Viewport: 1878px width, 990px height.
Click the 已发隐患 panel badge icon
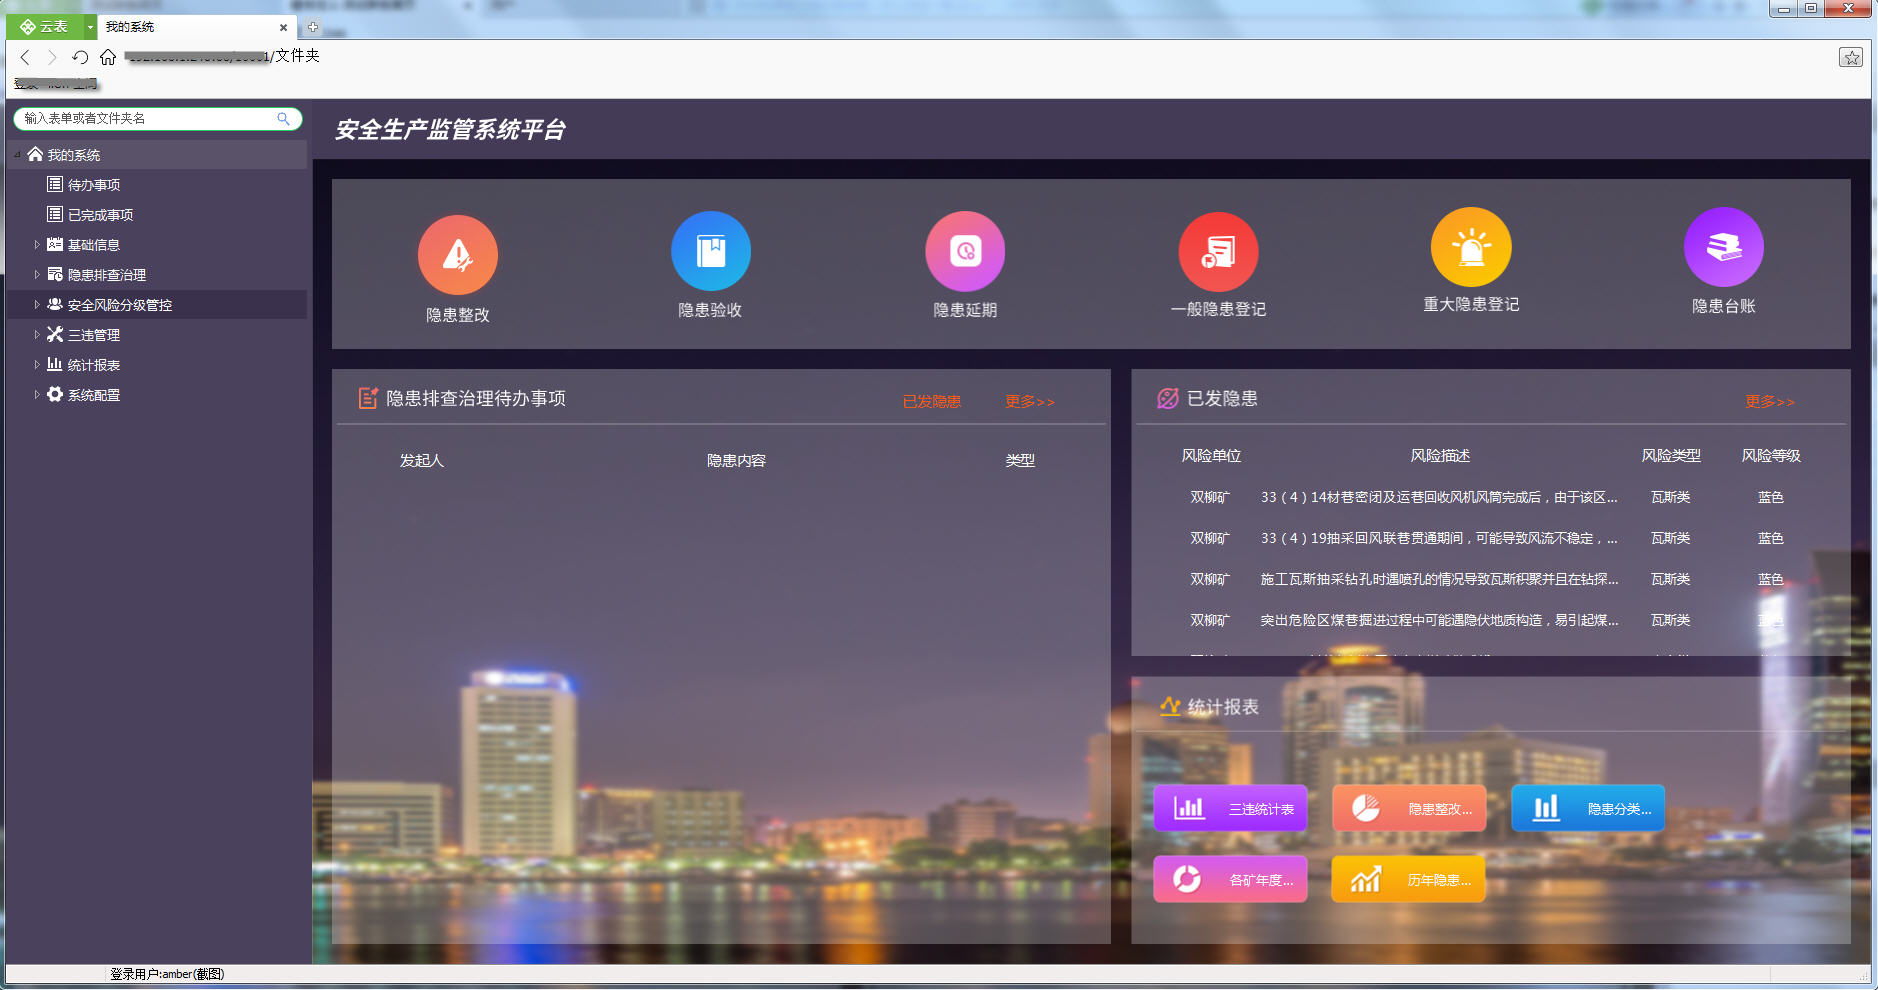click(x=1166, y=397)
